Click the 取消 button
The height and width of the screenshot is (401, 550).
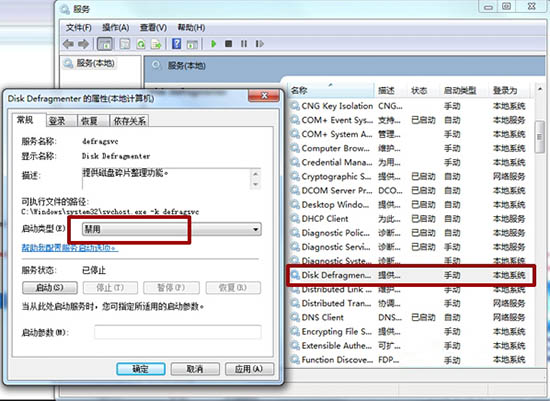(x=195, y=369)
